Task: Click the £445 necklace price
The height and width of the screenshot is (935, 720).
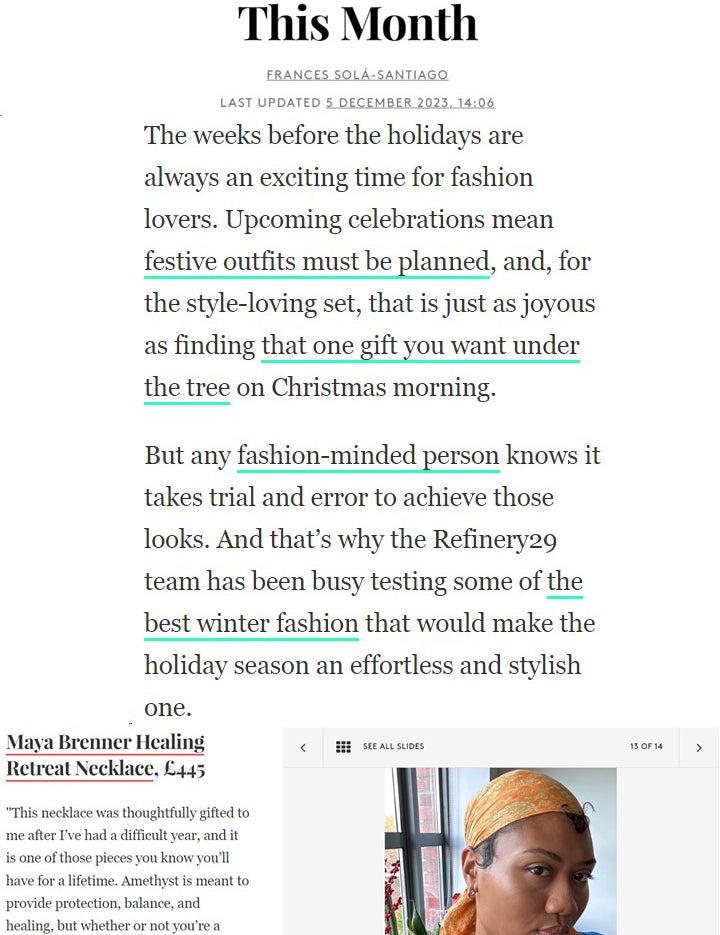Action: pos(185,769)
